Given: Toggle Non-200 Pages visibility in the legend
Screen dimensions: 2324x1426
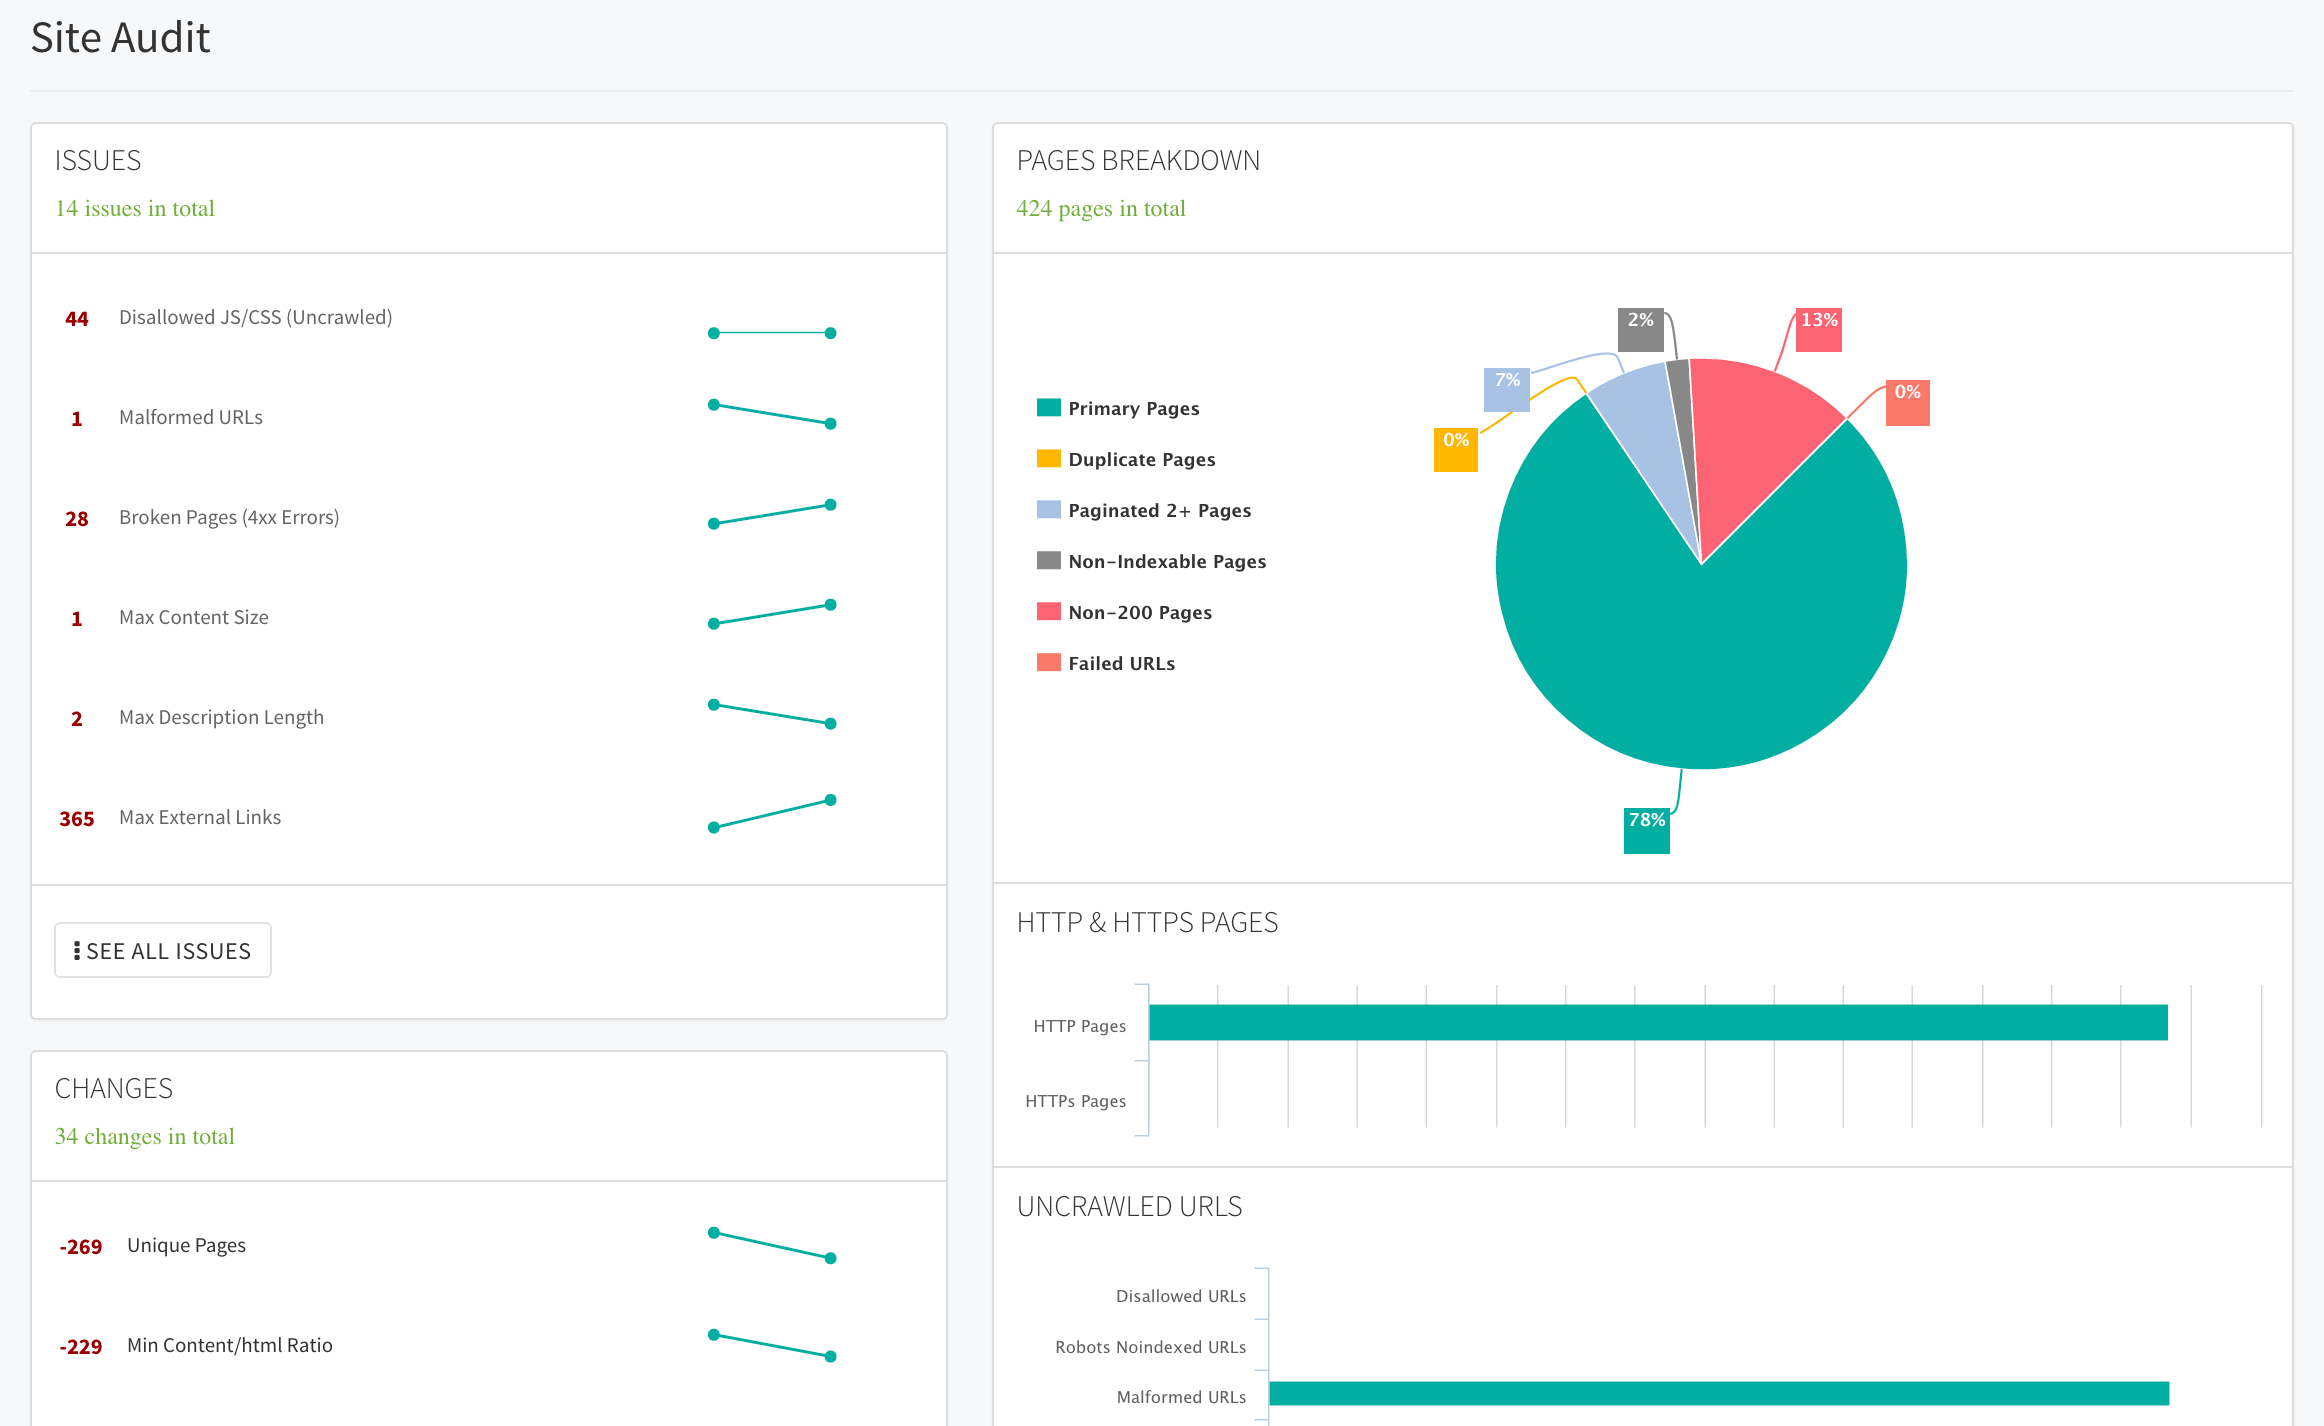Looking at the screenshot, I should 1139,611.
